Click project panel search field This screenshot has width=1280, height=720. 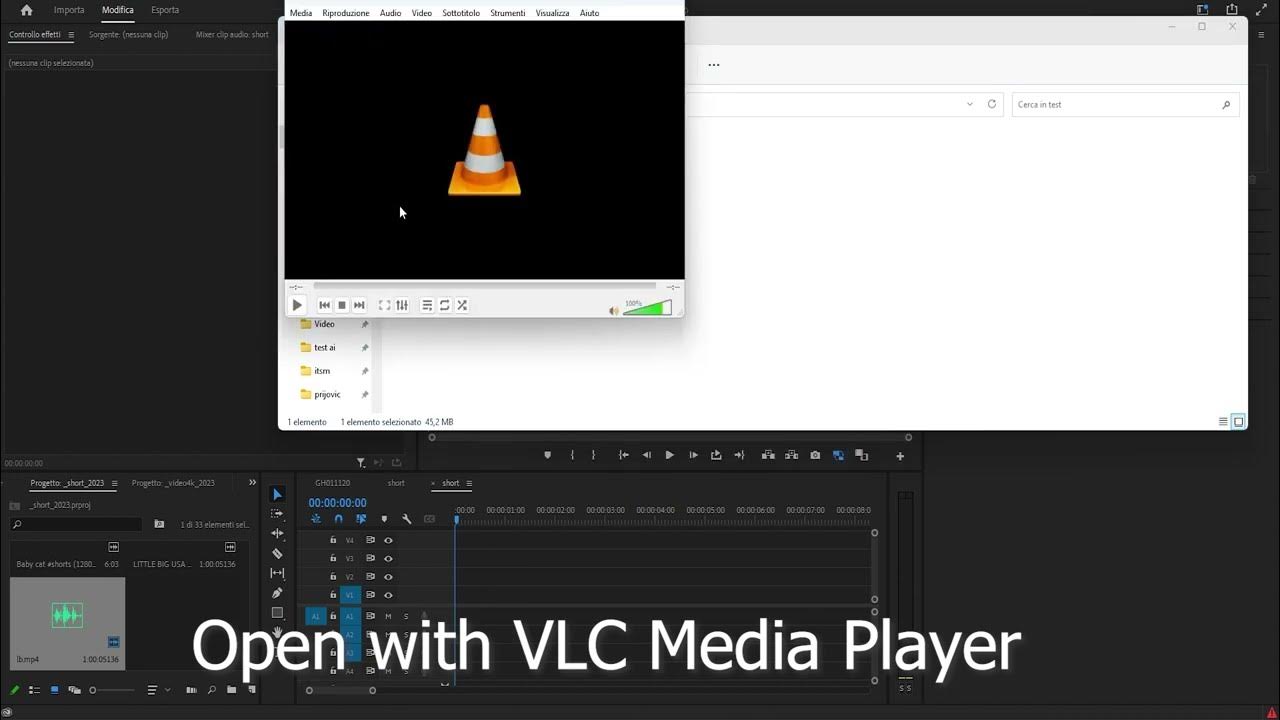point(75,524)
